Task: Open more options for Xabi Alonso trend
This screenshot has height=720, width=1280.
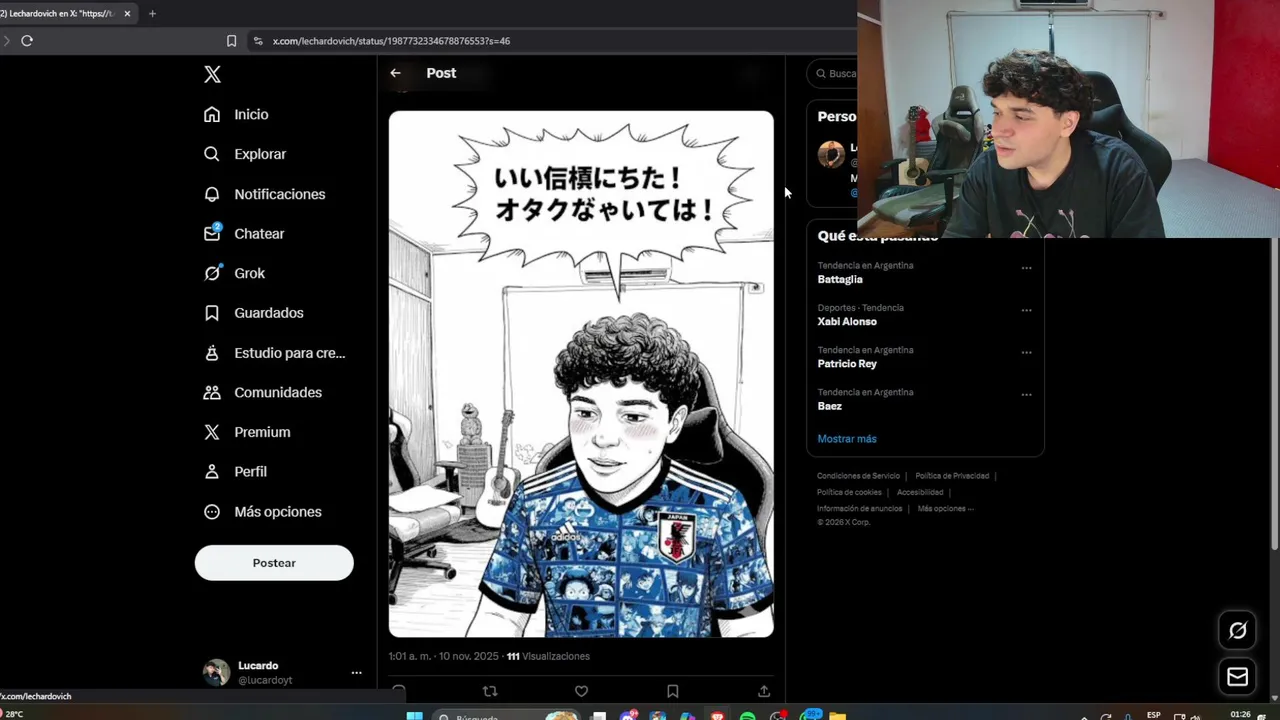Action: 1026,310
